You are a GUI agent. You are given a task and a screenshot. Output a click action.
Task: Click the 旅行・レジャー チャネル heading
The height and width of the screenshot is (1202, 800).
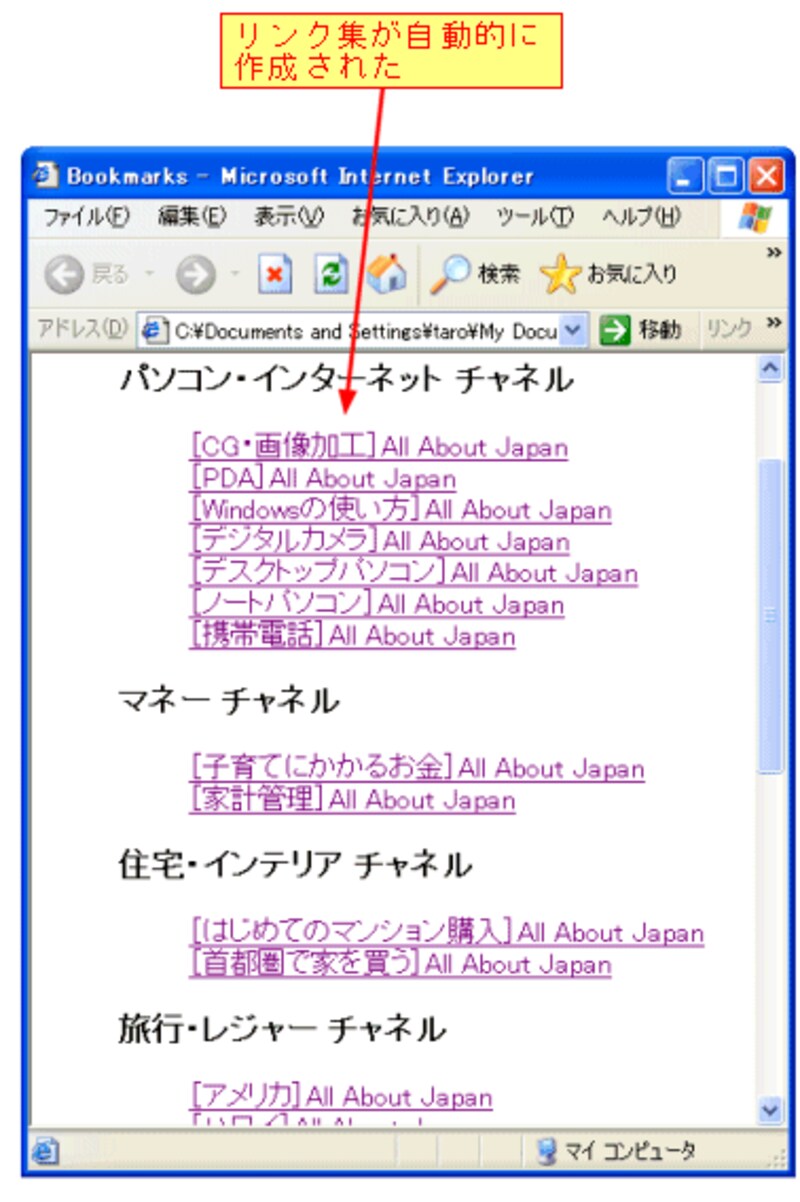[282, 1028]
